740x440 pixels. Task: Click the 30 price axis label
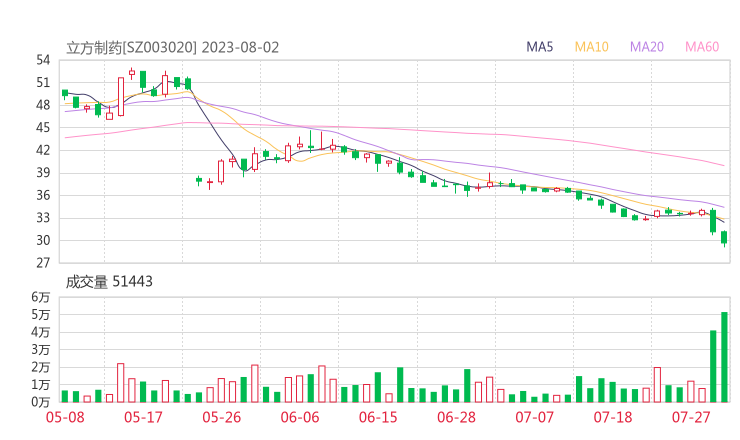43,240
